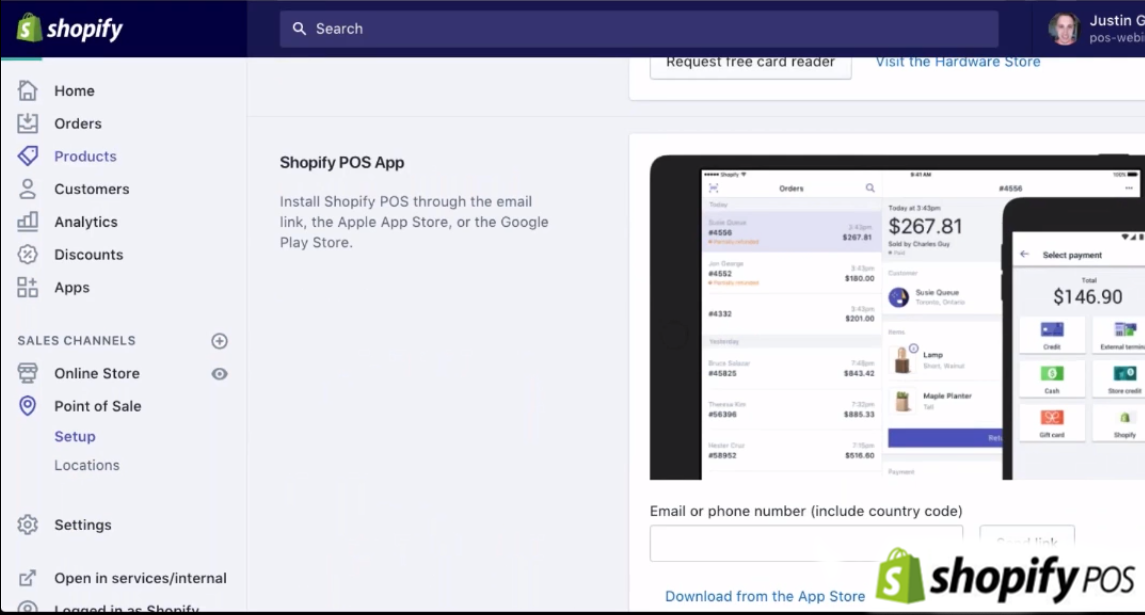Click Request free card reader button
The width and height of the screenshot is (1145, 615).
click(750, 63)
